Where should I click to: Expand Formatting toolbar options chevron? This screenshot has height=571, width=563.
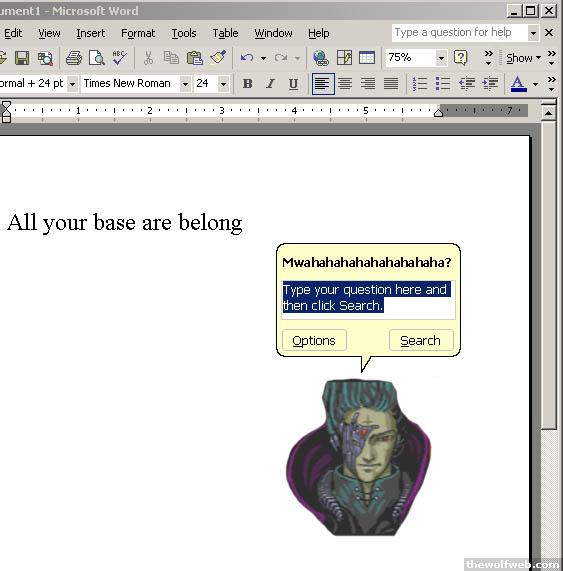pyautogui.click(x=551, y=84)
